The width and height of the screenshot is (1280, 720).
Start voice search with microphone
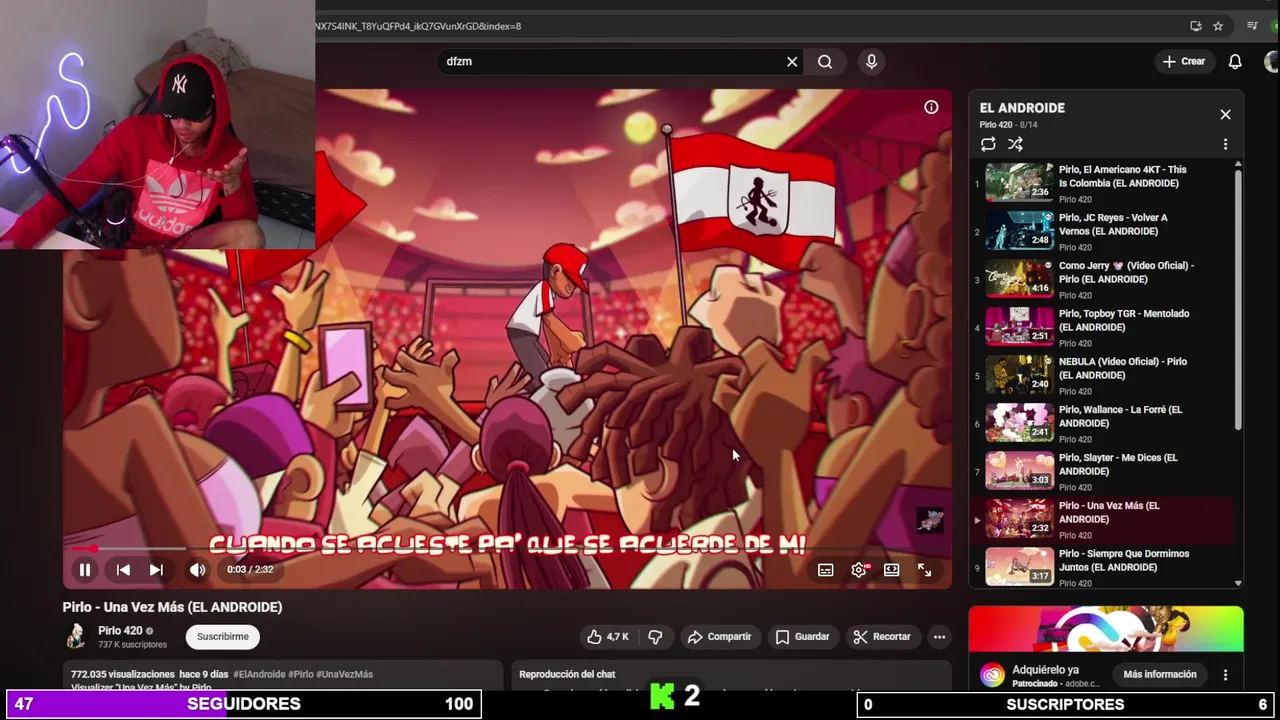pos(871,62)
